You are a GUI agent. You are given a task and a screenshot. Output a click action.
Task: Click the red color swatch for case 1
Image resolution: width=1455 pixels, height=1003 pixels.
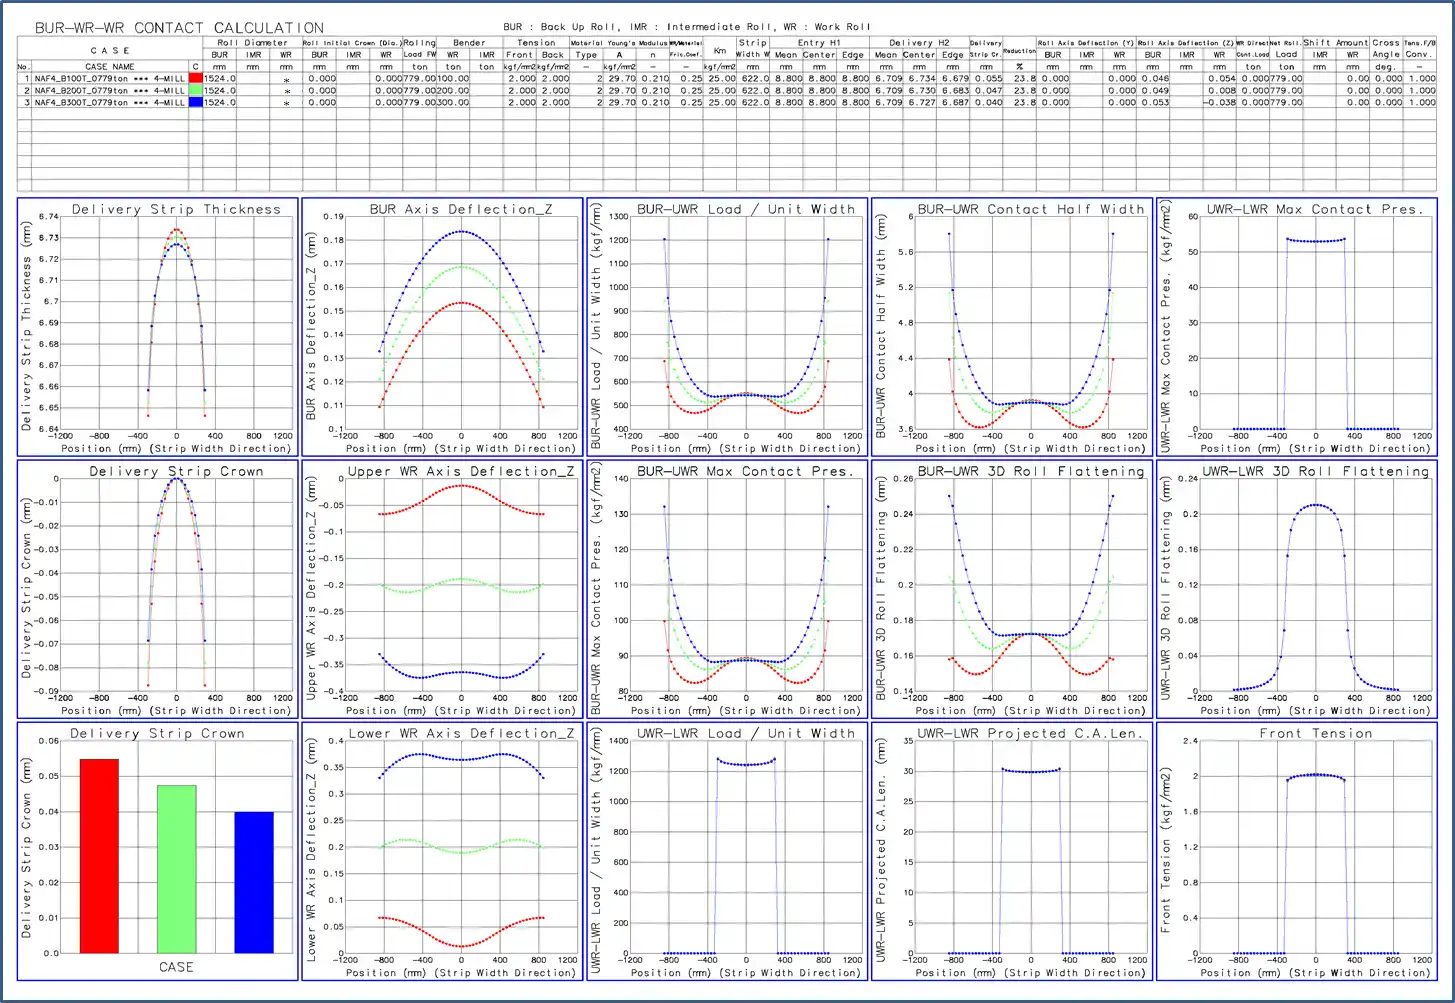click(x=196, y=78)
